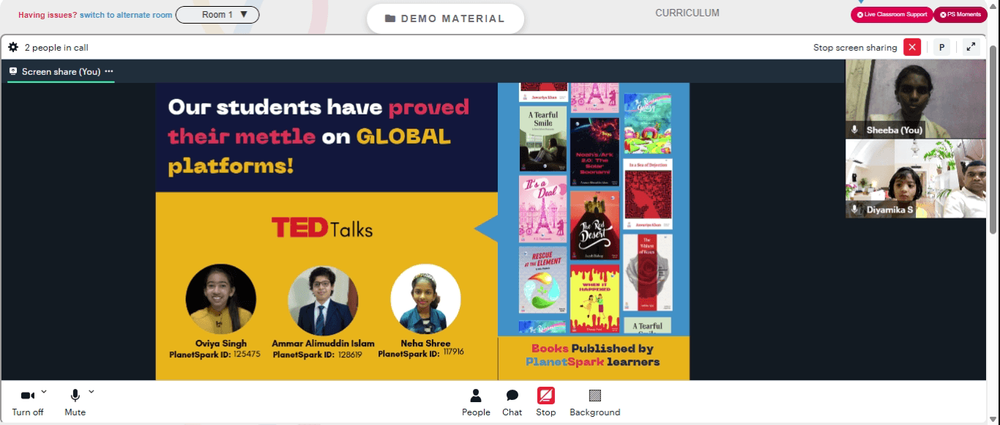Image resolution: width=1000 pixels, height=425 pixels.
Task: Click the Having issues? text
Action: pyautogui.click(x=48, y=15)
